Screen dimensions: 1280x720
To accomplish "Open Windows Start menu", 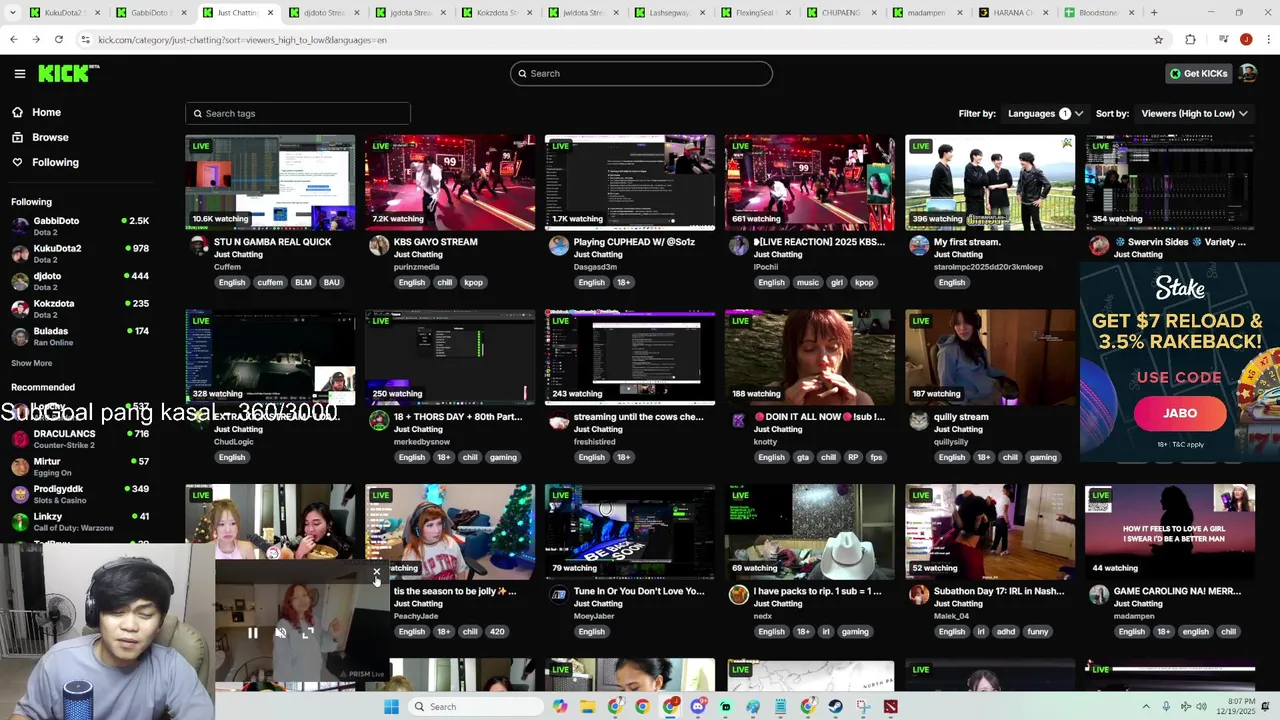I will tap(391, 707).
